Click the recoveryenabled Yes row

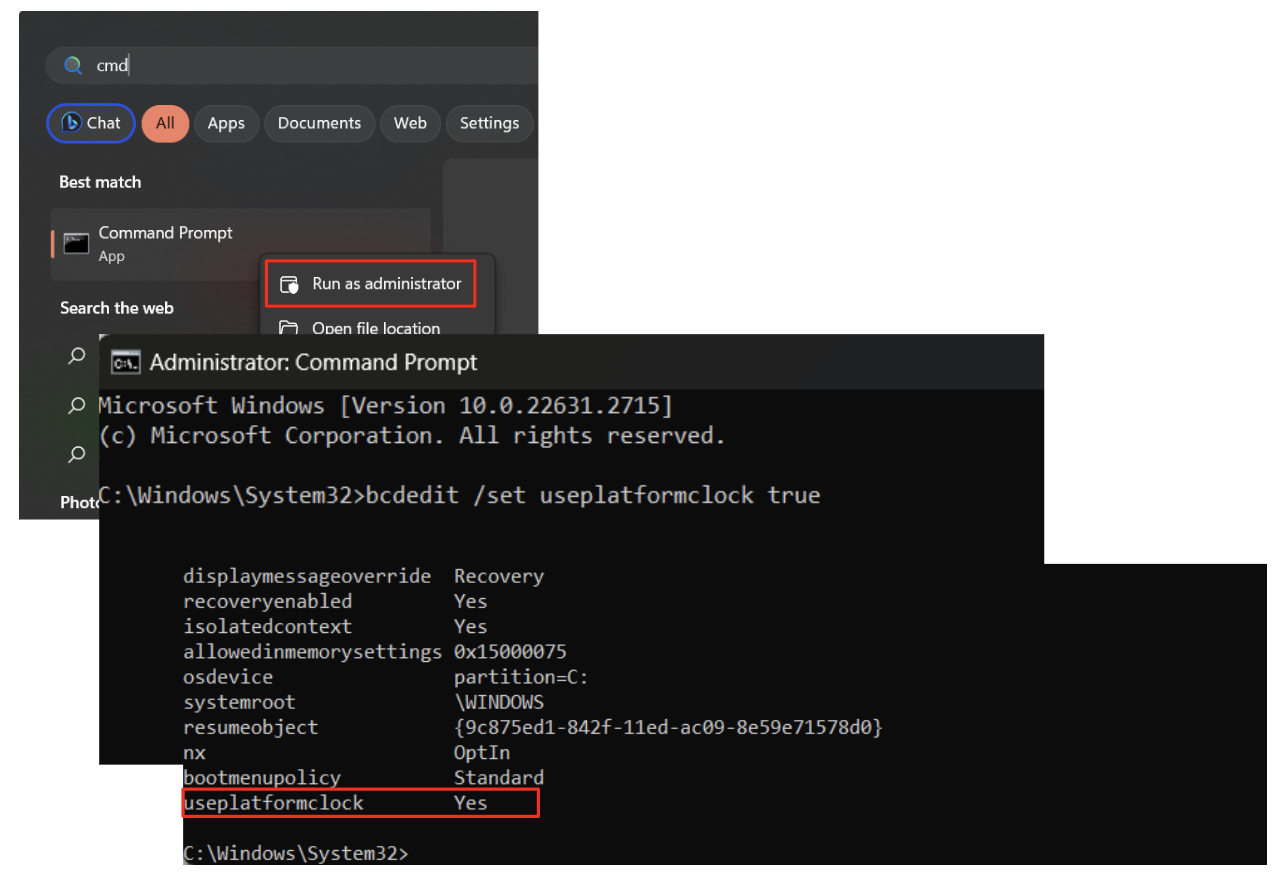[336, 602]
